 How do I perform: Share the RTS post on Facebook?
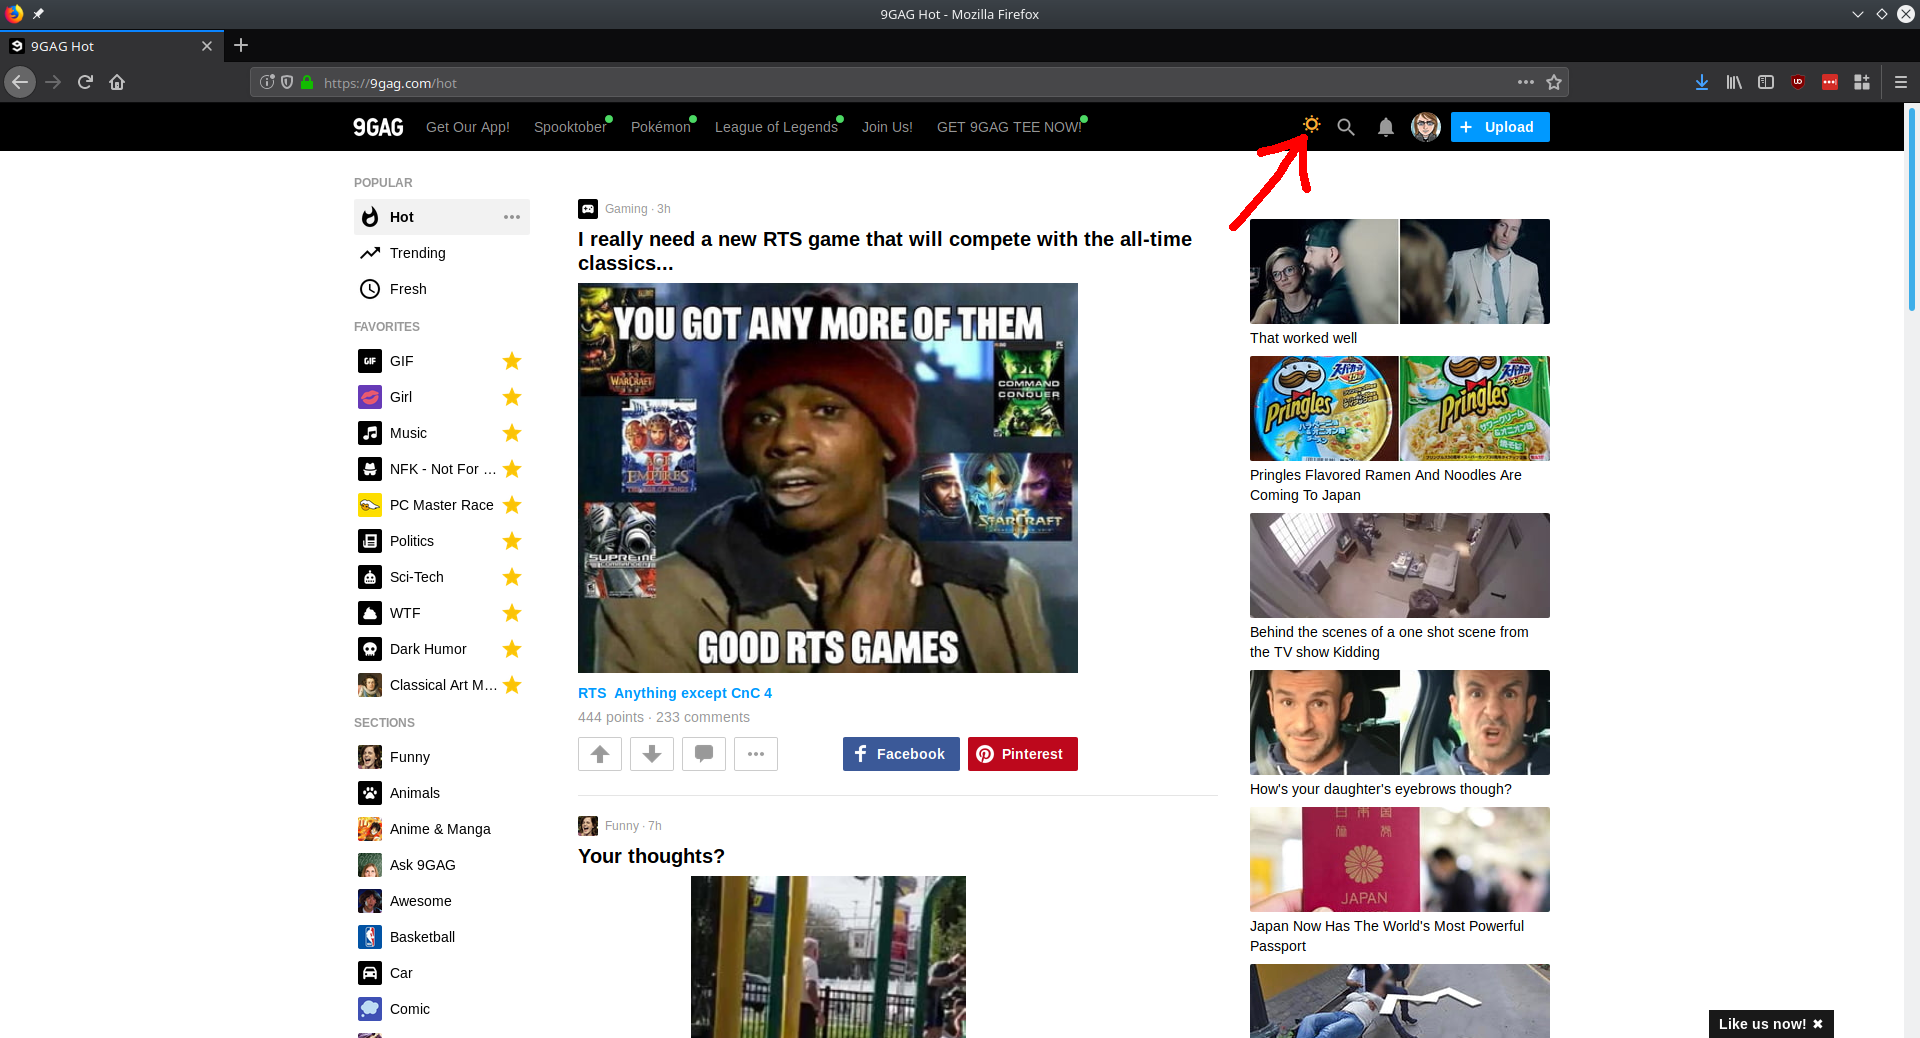[901, 754]
